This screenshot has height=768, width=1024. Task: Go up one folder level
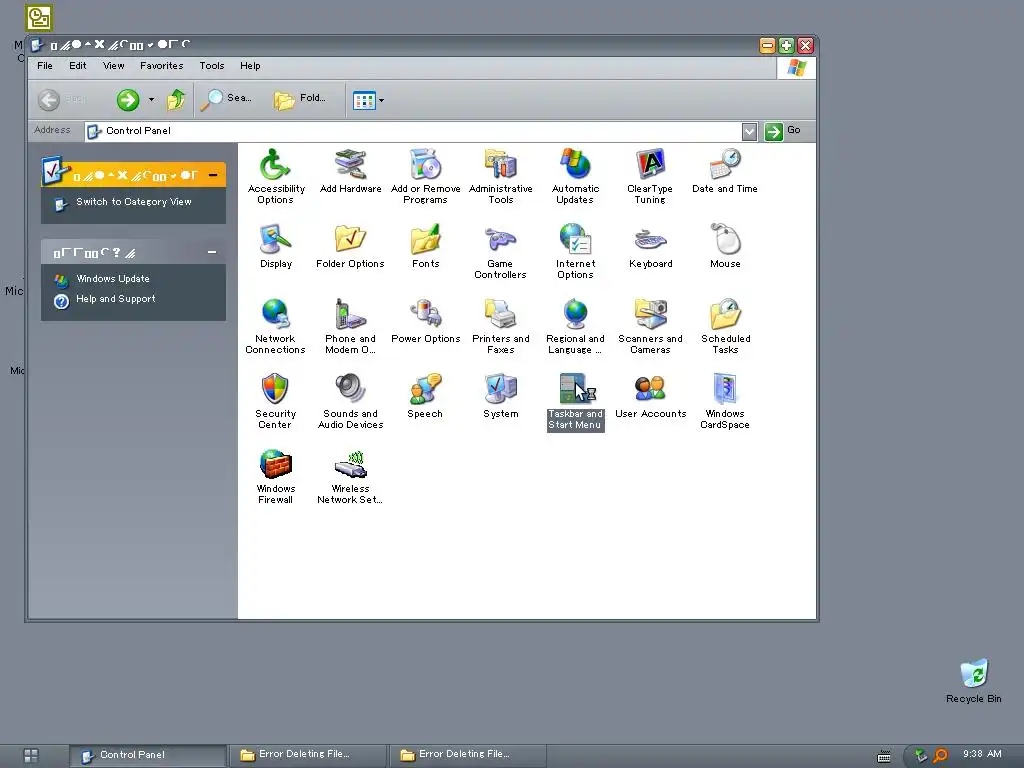click(x=176, y=100)
